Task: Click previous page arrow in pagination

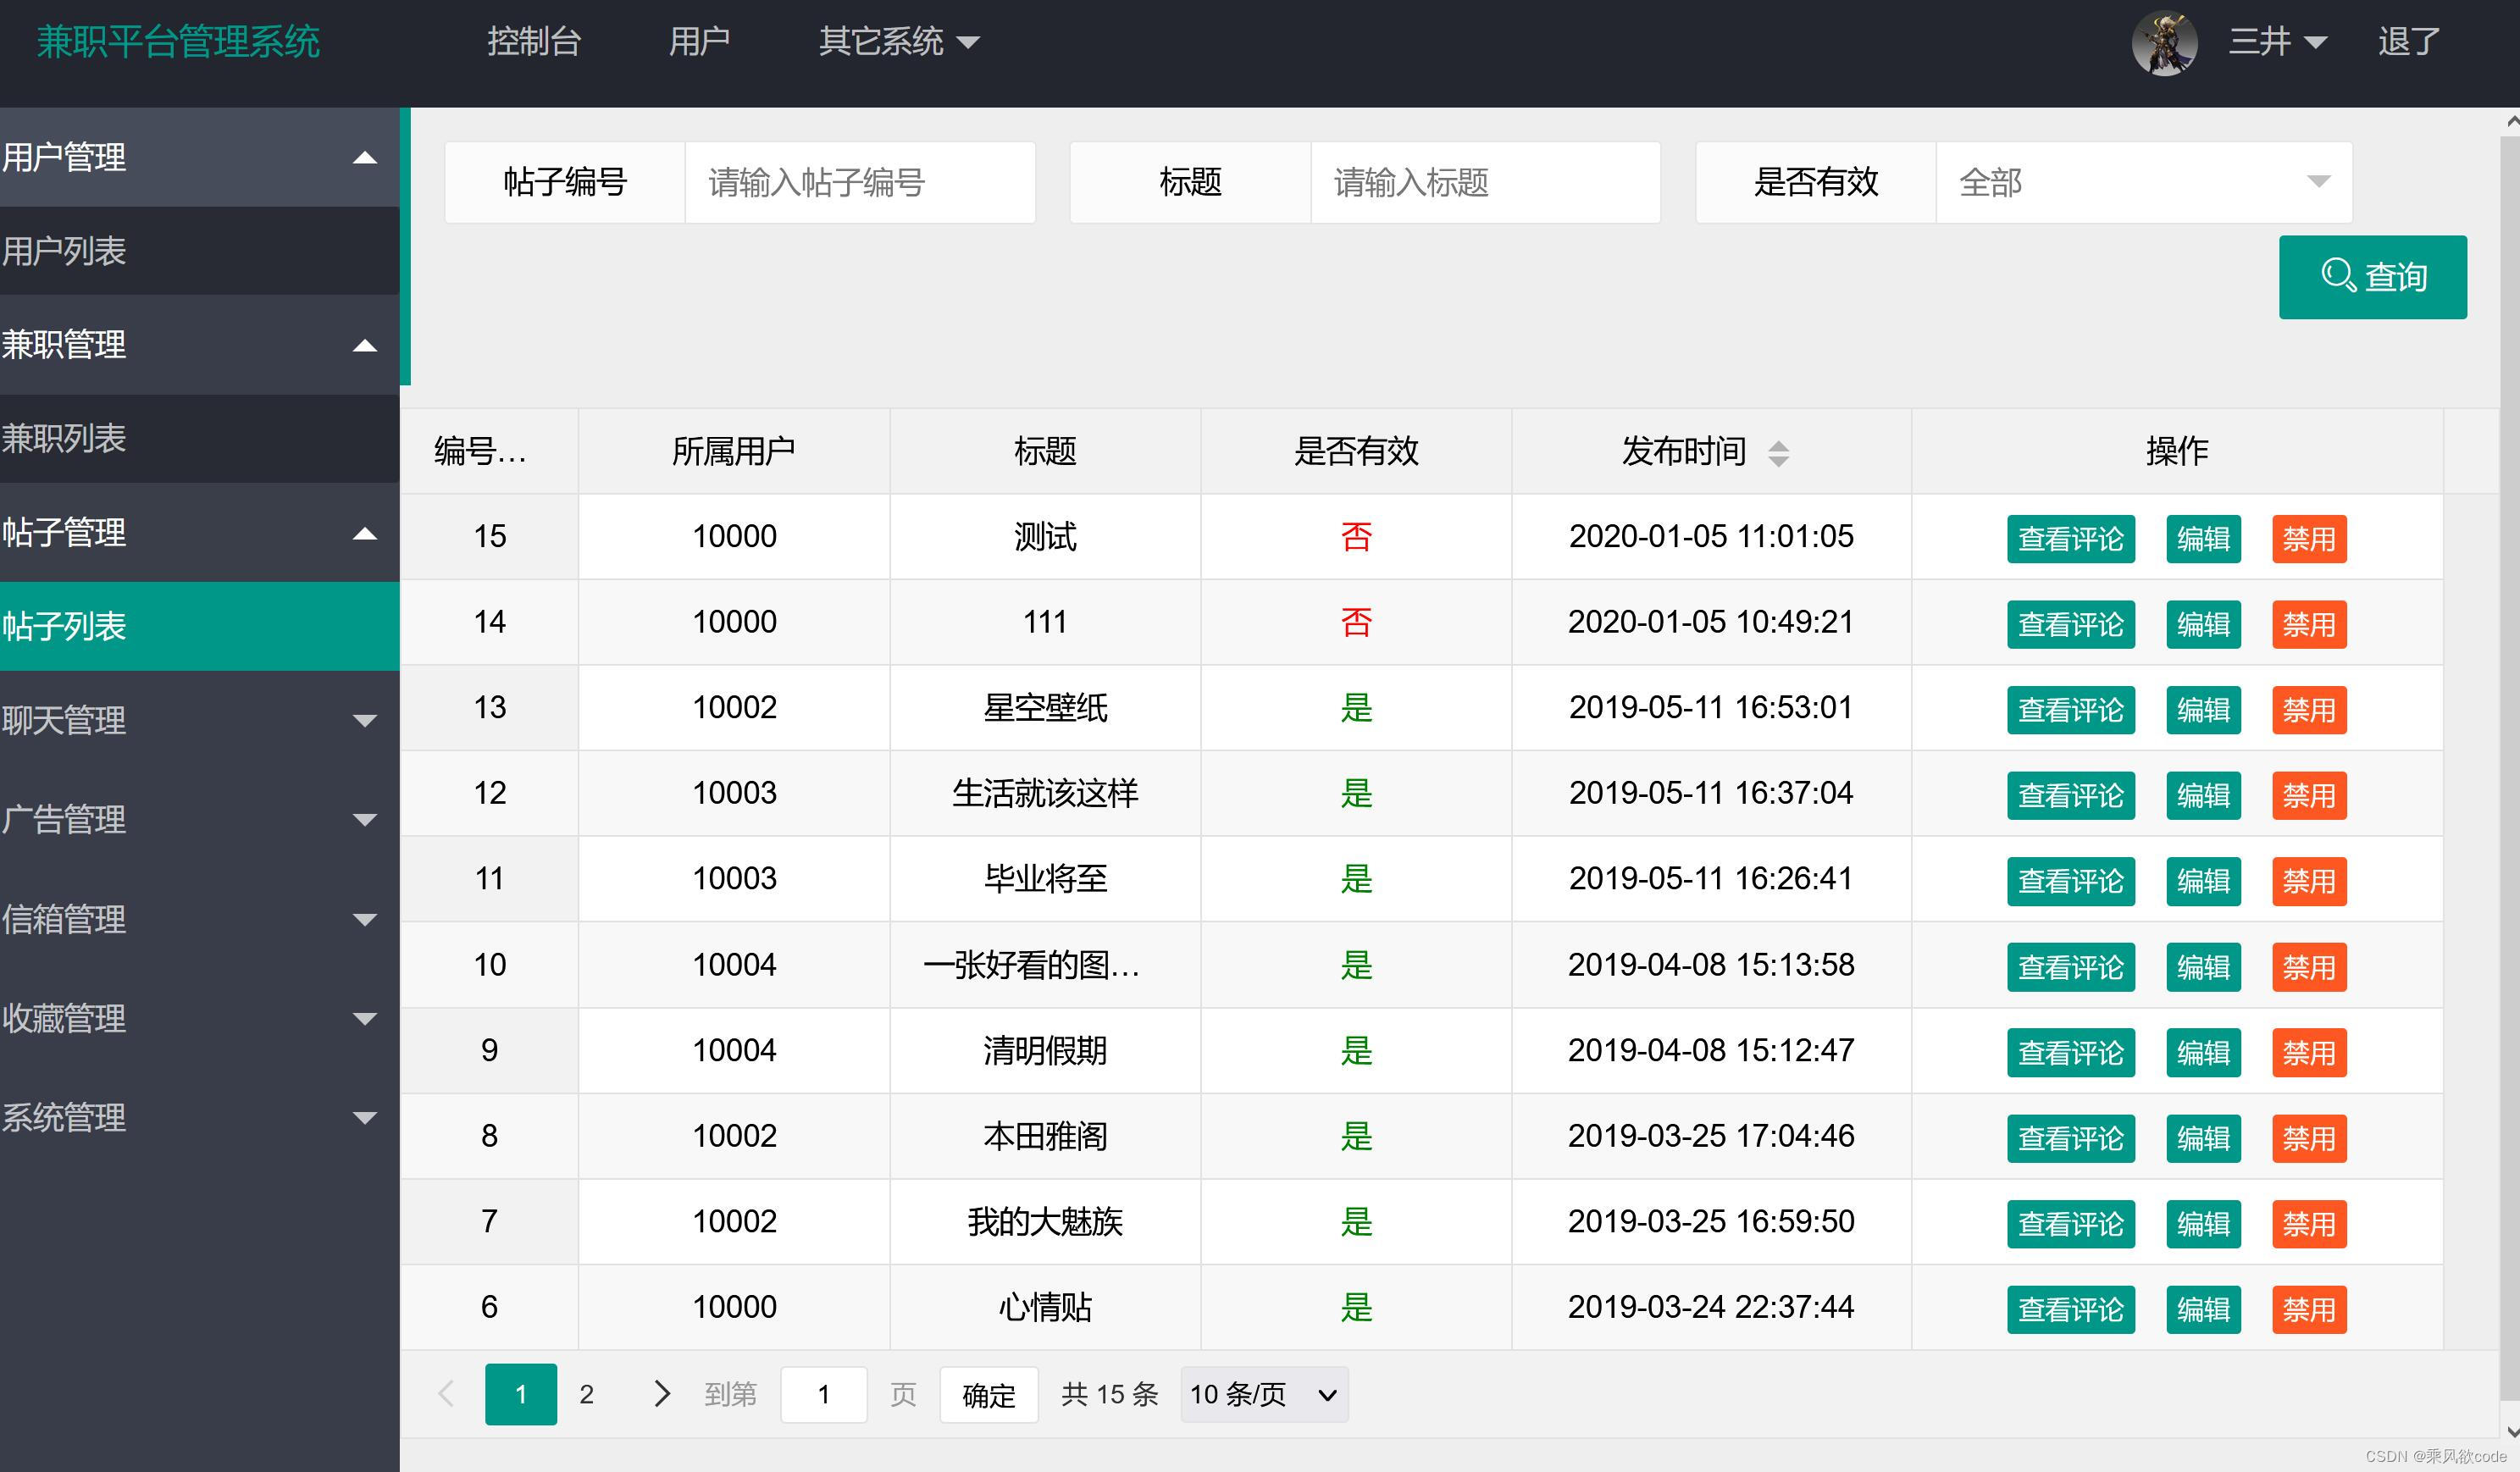Action: 447,1393
